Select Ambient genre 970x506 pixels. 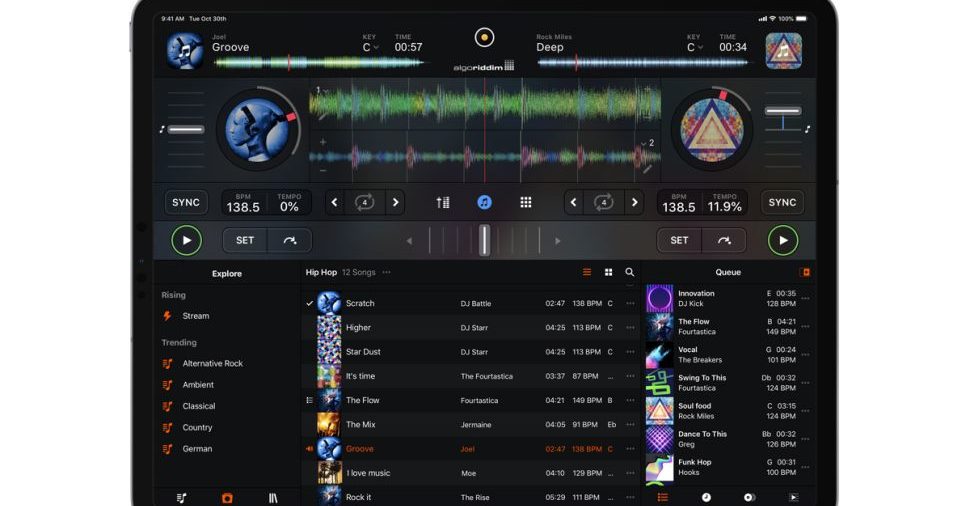pyautogui.click(x=198, y=385)
